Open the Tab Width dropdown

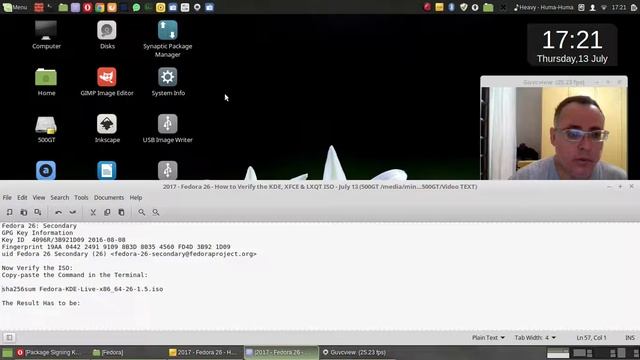[535, 338]
